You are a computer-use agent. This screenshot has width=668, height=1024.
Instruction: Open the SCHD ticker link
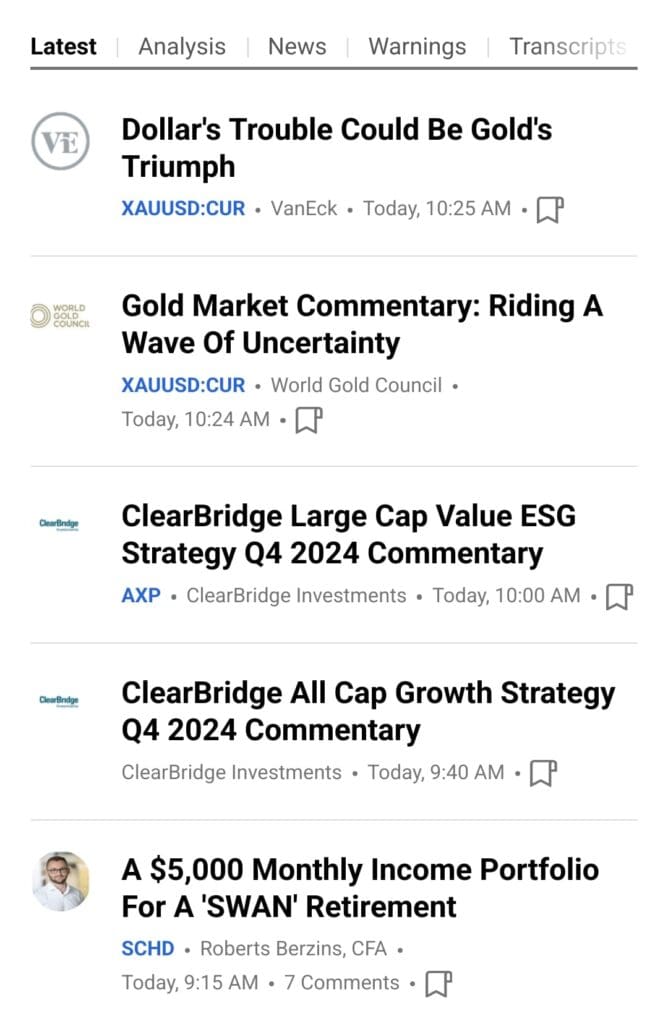pyautogui.click(x=146, y=948)
